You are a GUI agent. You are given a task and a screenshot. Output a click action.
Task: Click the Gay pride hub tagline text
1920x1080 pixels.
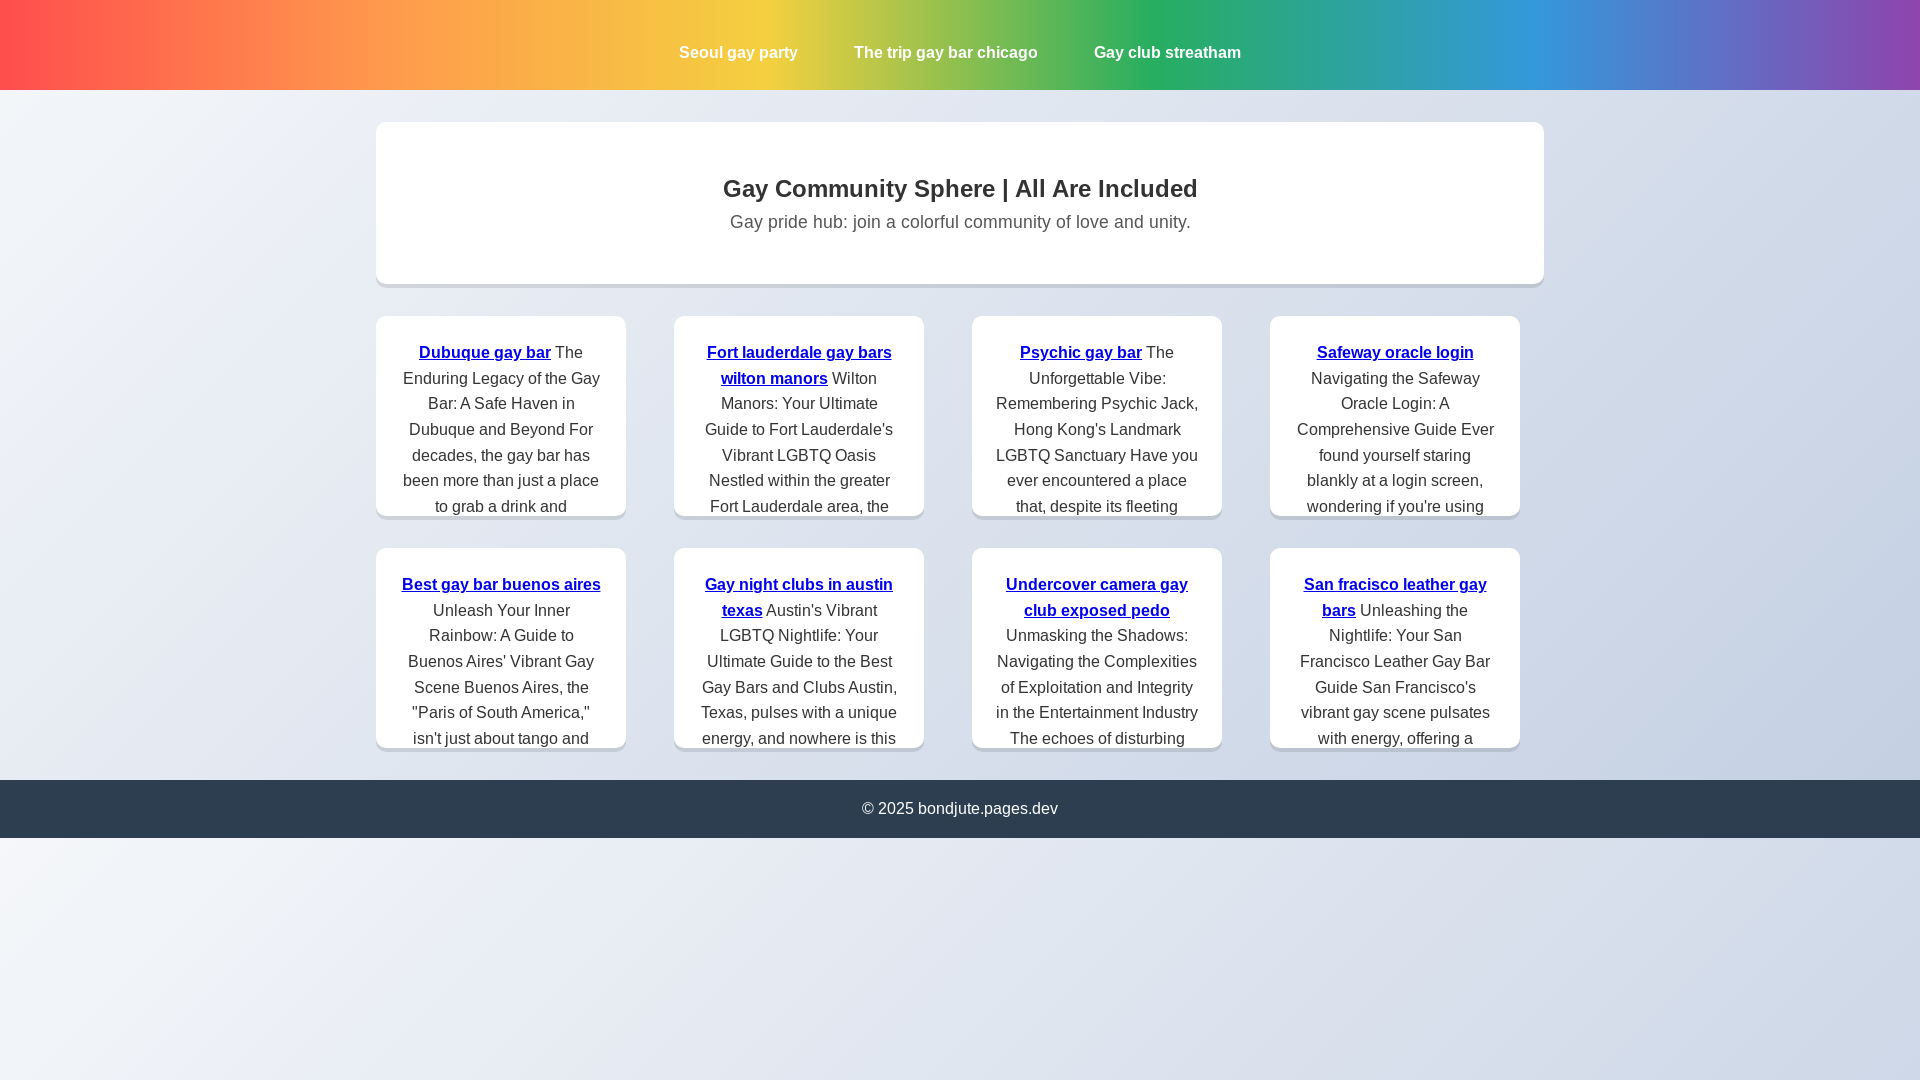(x=960, y=223)
